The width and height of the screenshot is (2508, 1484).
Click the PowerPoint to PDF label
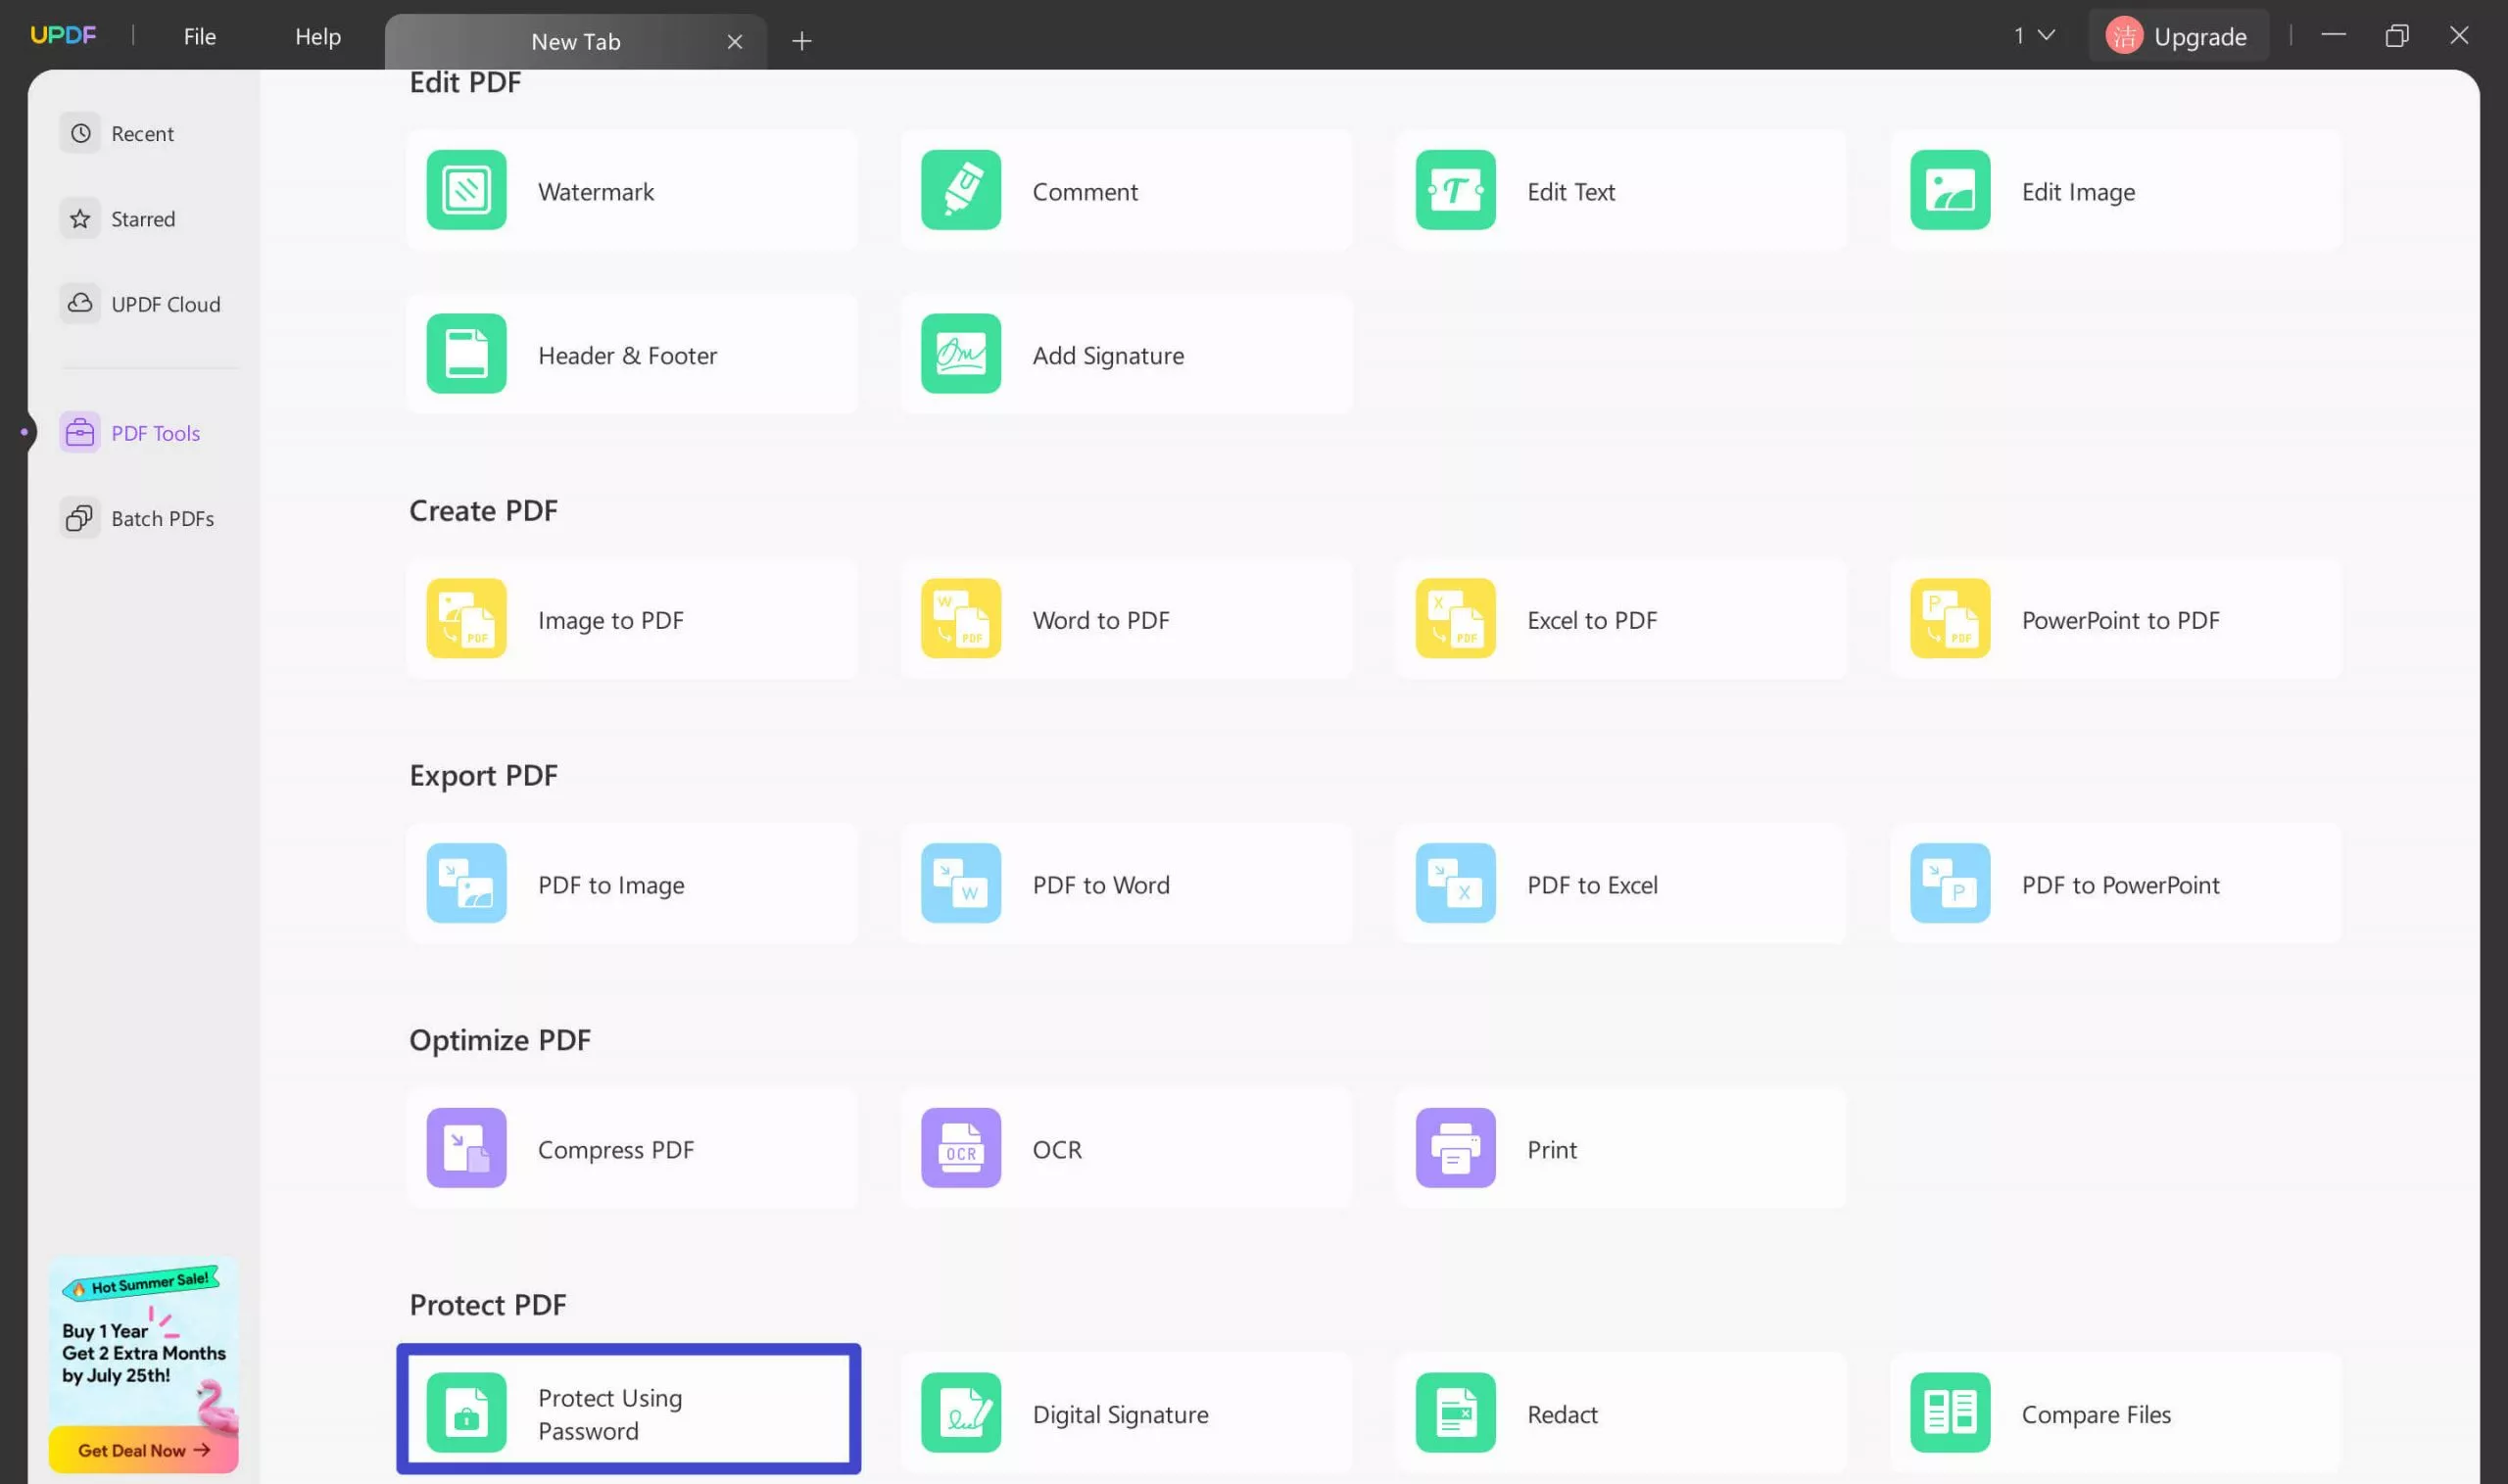[x=2120, y=621]
